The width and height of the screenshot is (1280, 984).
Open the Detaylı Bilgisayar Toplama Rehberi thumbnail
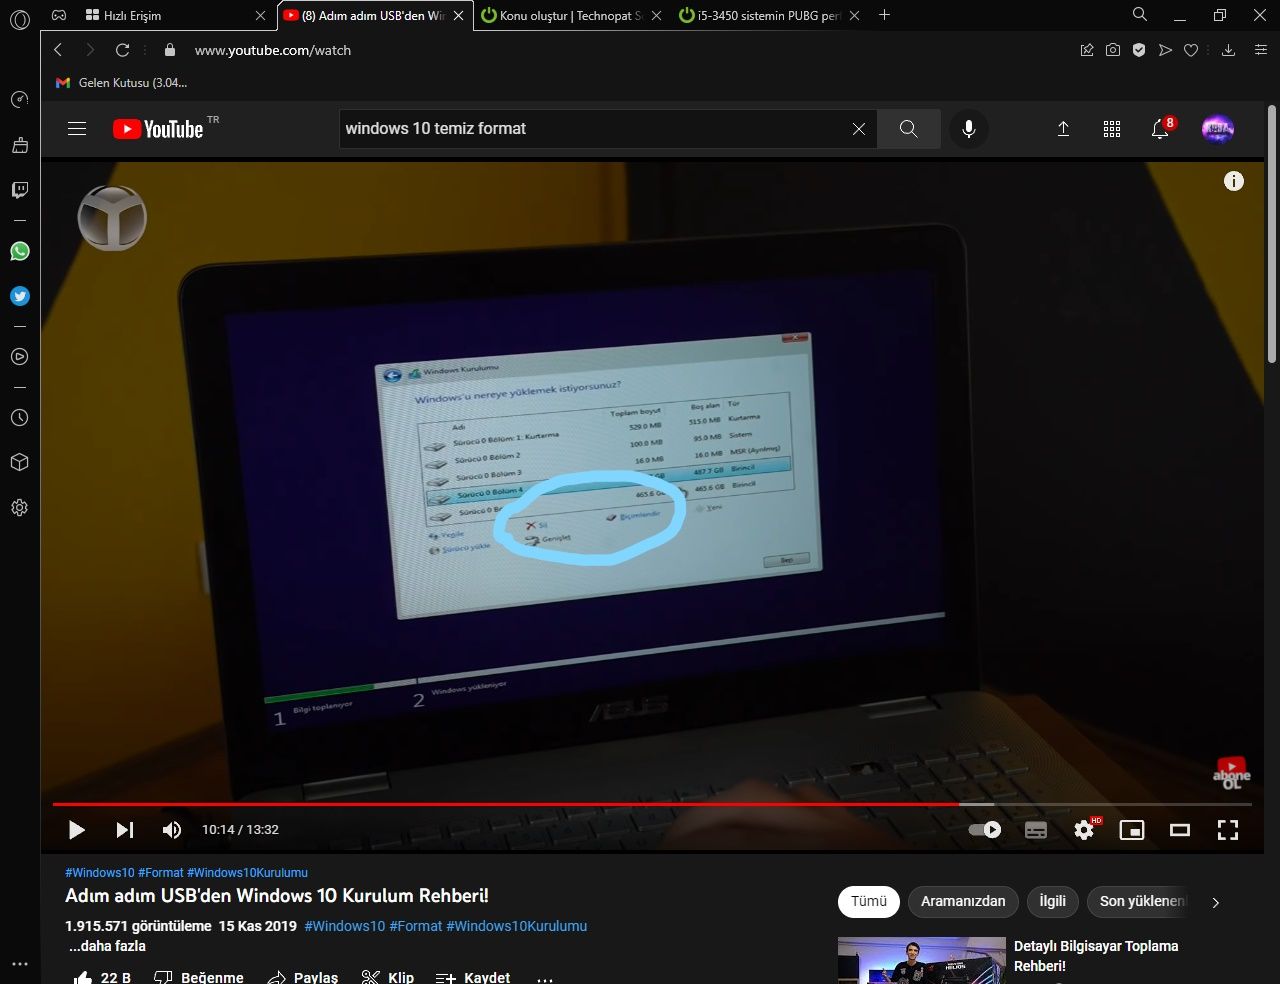[922, 960]
